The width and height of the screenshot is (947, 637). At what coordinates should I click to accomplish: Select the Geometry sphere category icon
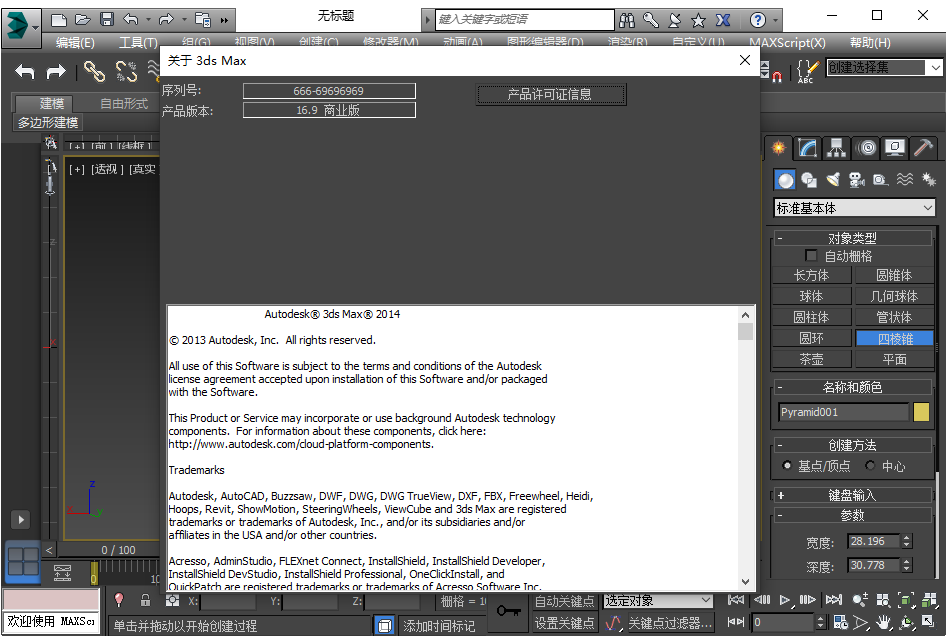click(x=785, y=180)
